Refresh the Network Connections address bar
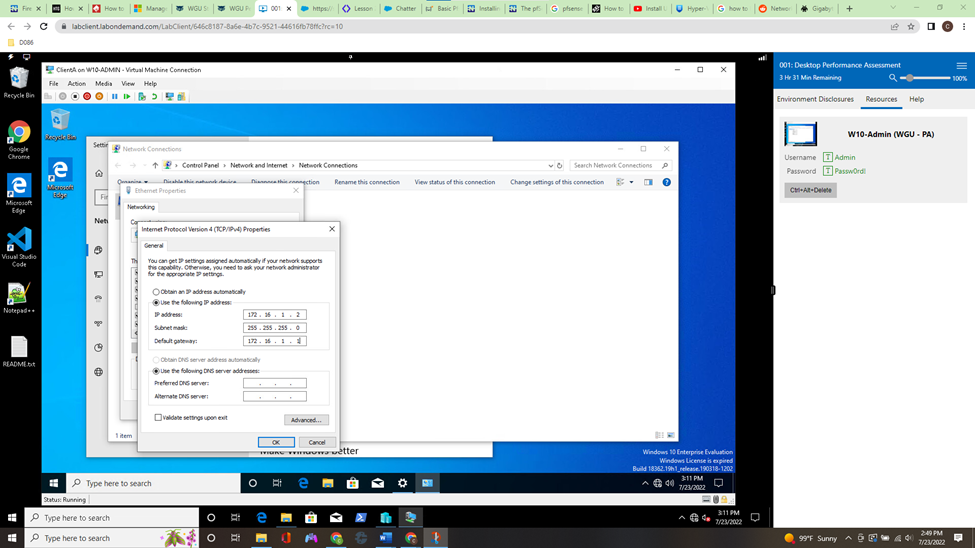The width and height of the screenshot is (975, 548). click(x=560, y=165)
